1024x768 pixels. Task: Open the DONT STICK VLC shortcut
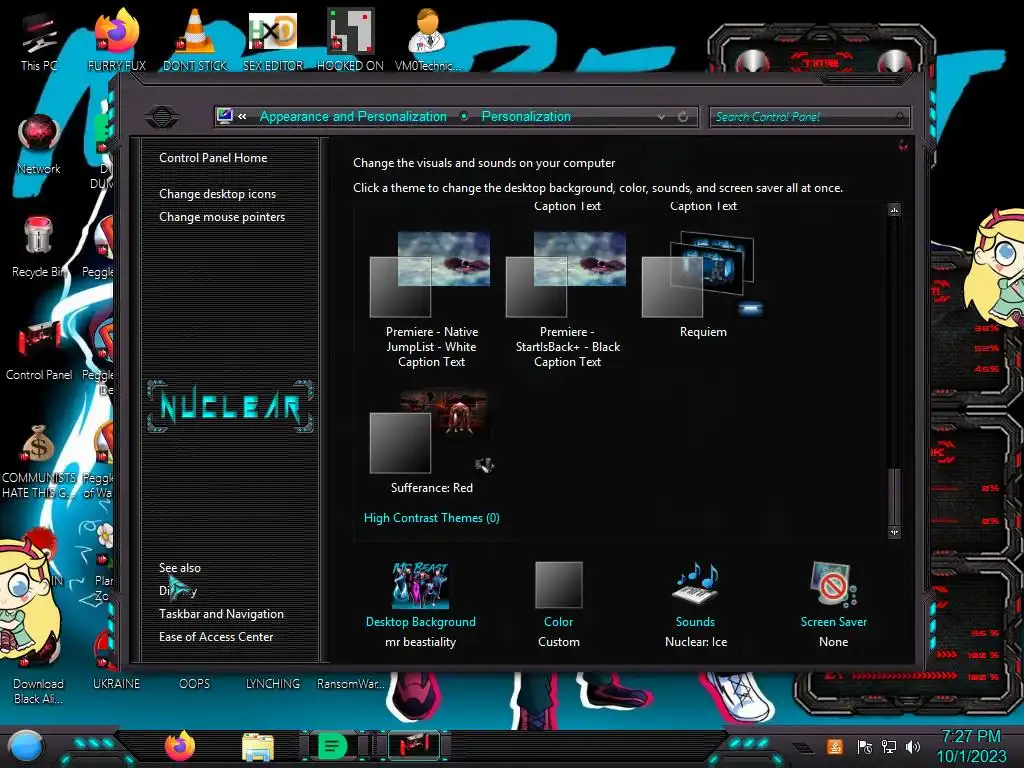195,41
